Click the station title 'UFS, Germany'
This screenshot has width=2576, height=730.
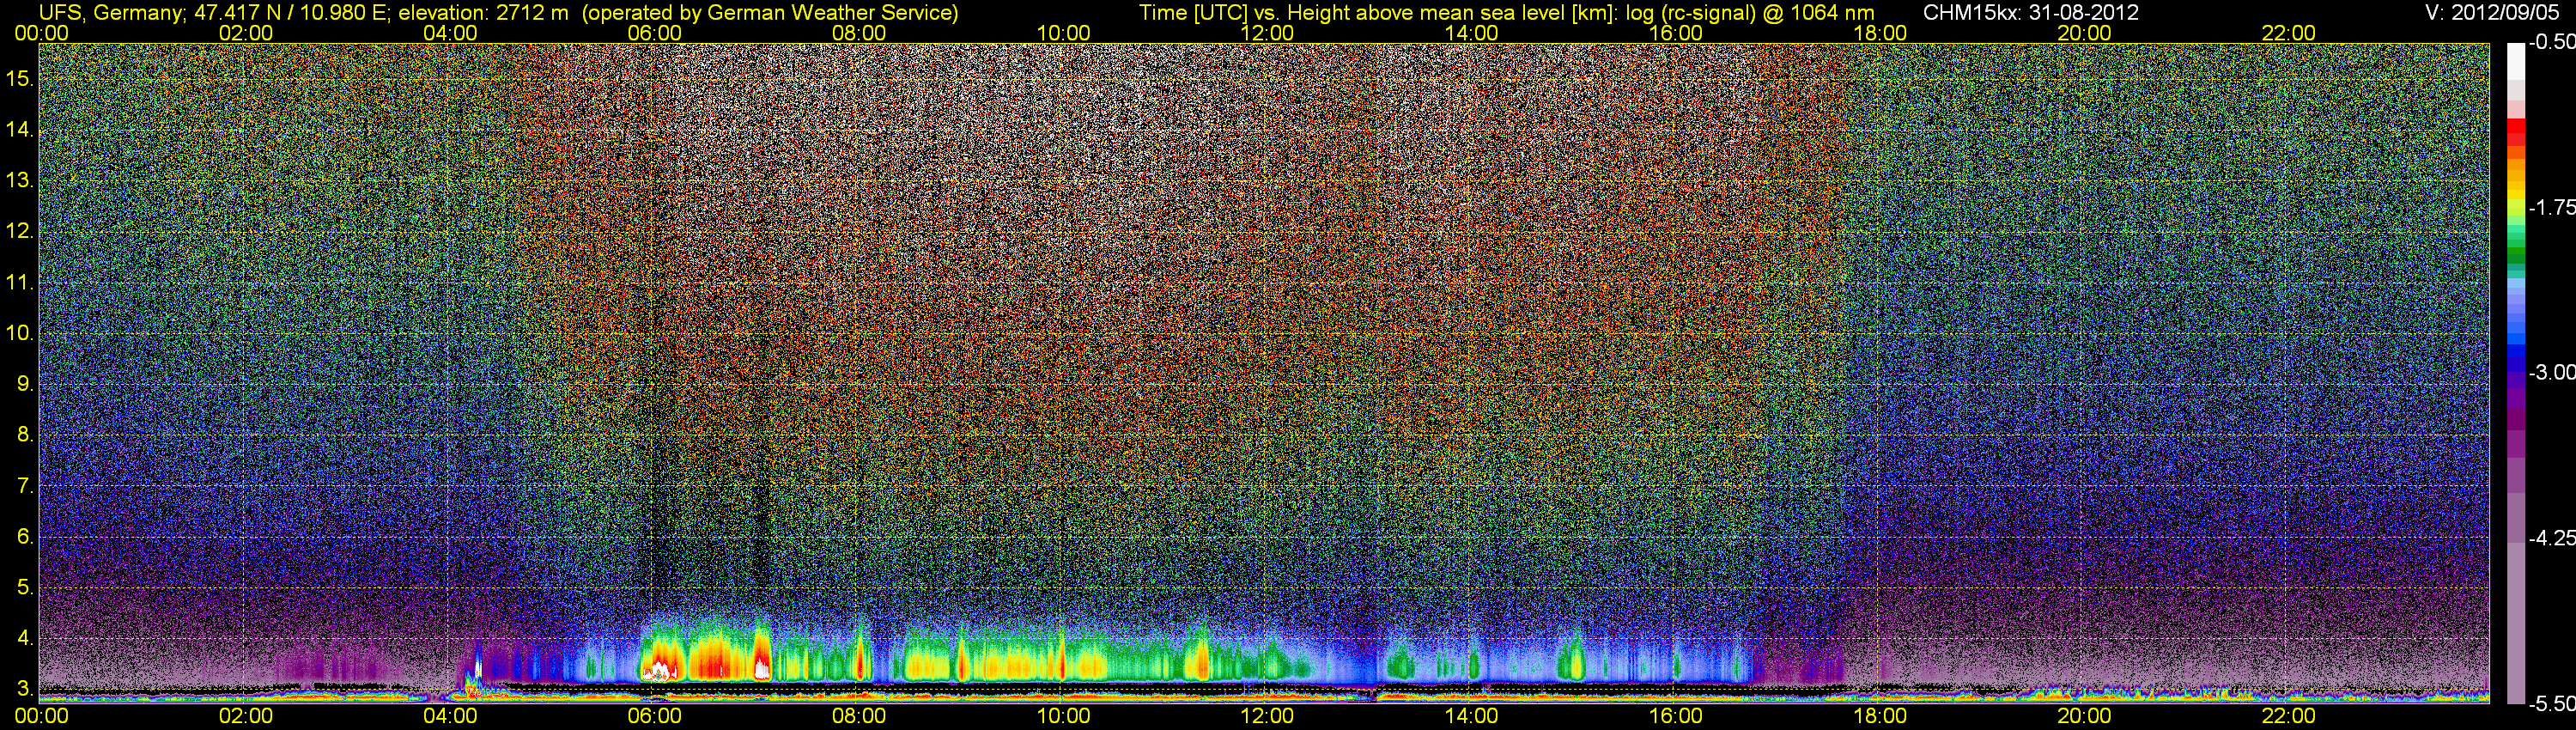coord(110,12)
